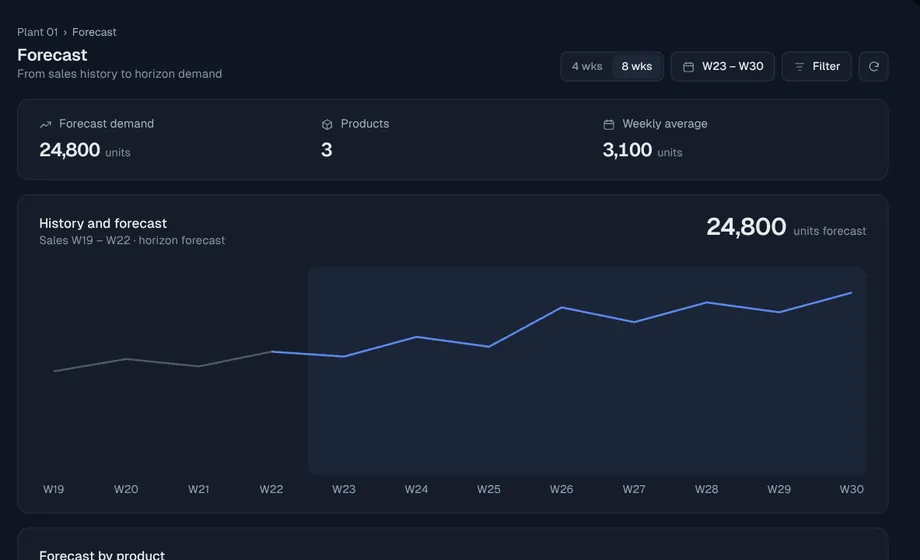Click the W27 axis label
Image resolution: width=920 pixels, height=560 pixels.
634,490
